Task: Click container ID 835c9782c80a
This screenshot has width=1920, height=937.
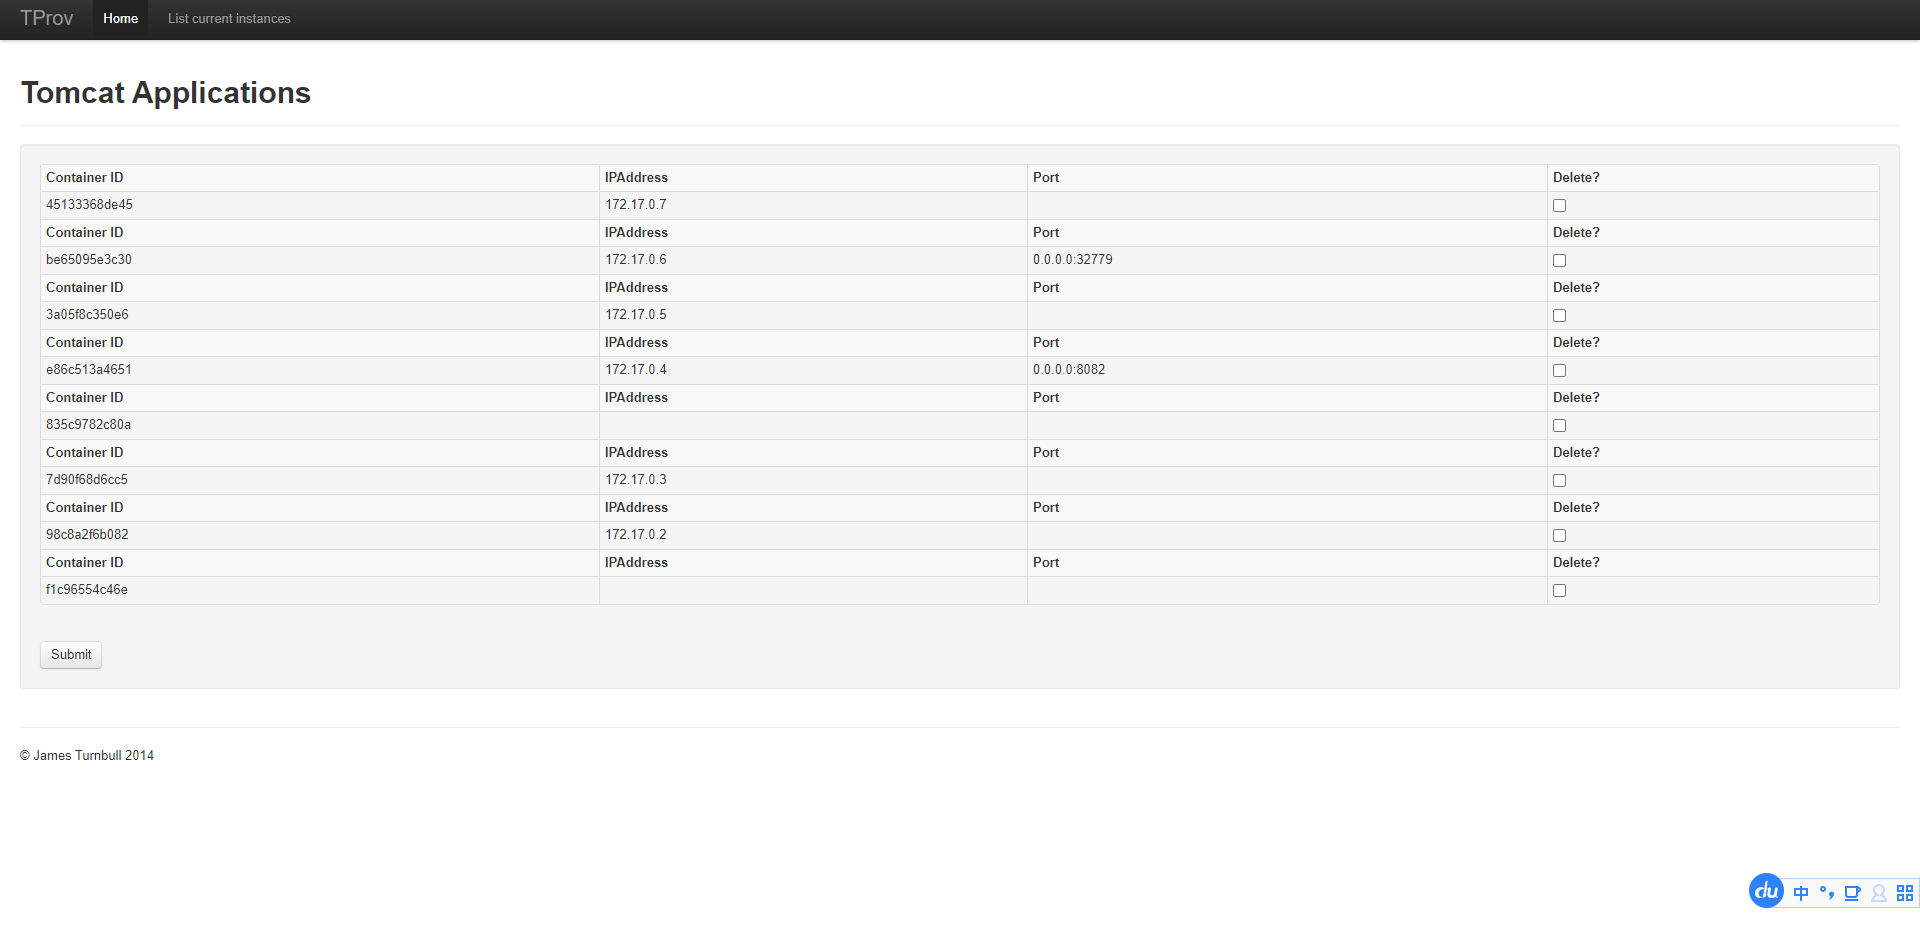Action: point(88,425)
